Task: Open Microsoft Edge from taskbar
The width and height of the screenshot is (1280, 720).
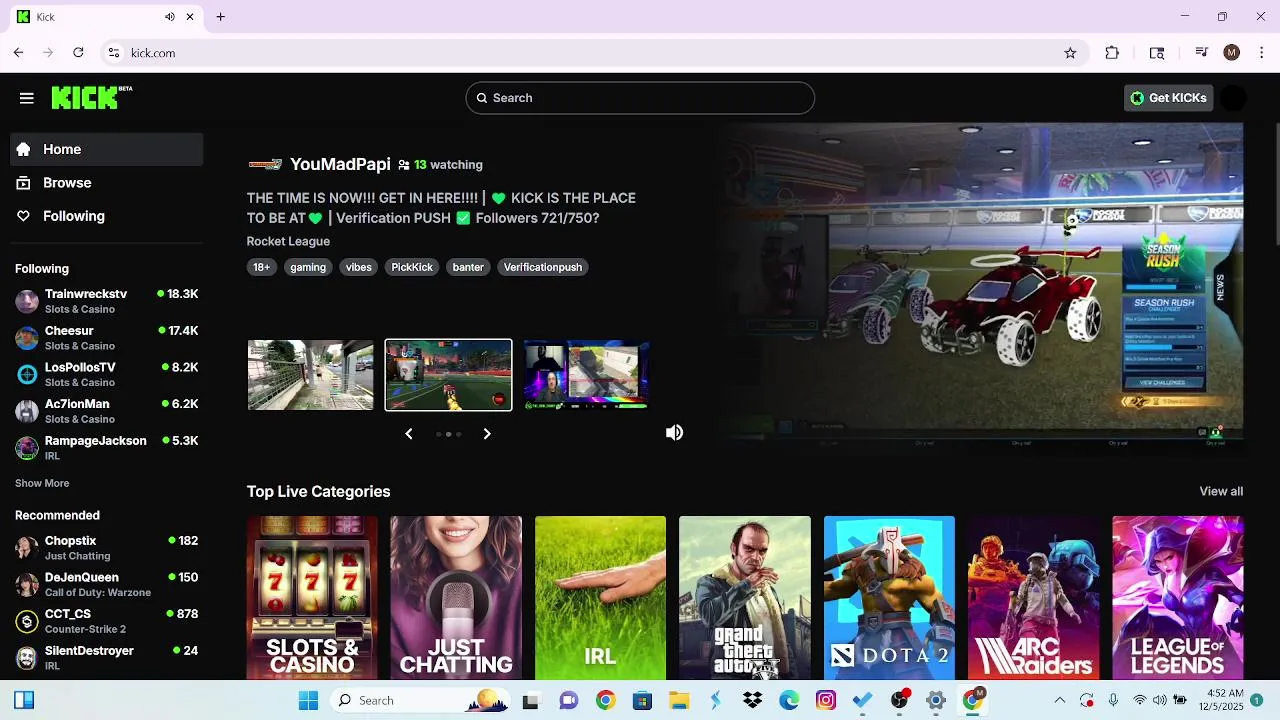Action: 789,700
